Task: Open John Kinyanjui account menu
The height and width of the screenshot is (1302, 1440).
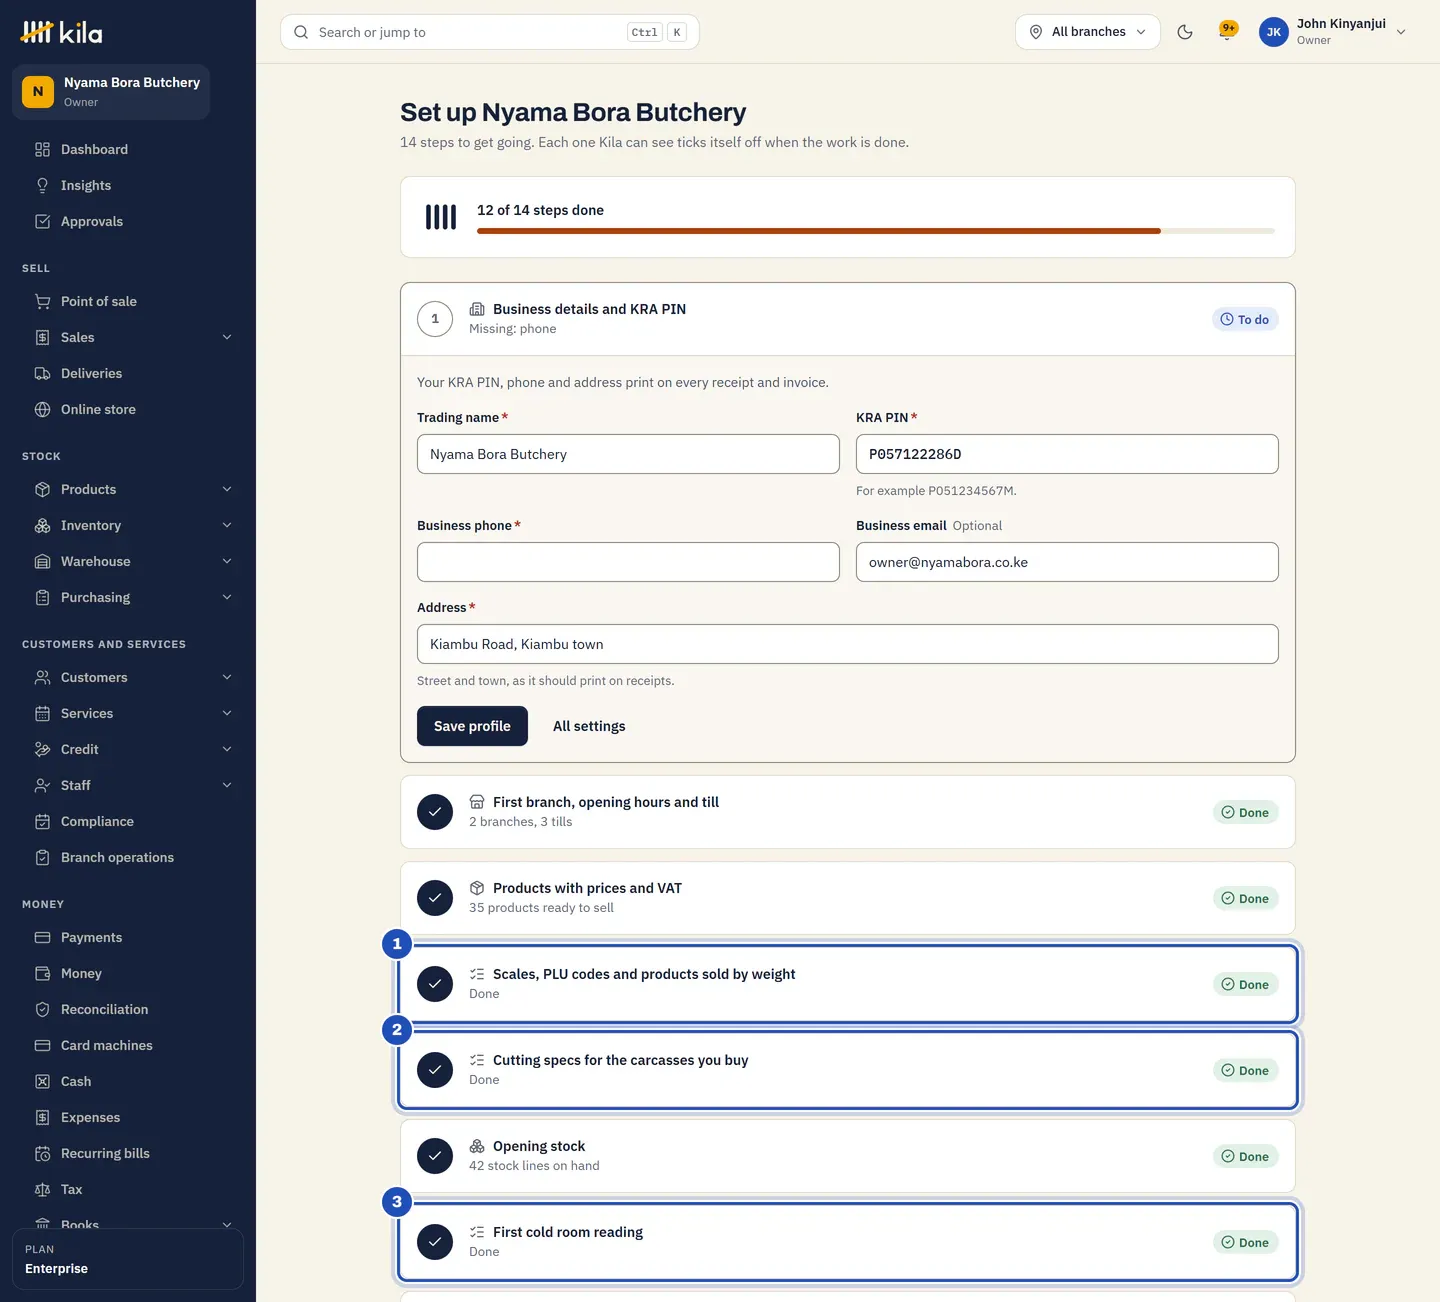Action: pyautogui.click(x=1333, y=32)
